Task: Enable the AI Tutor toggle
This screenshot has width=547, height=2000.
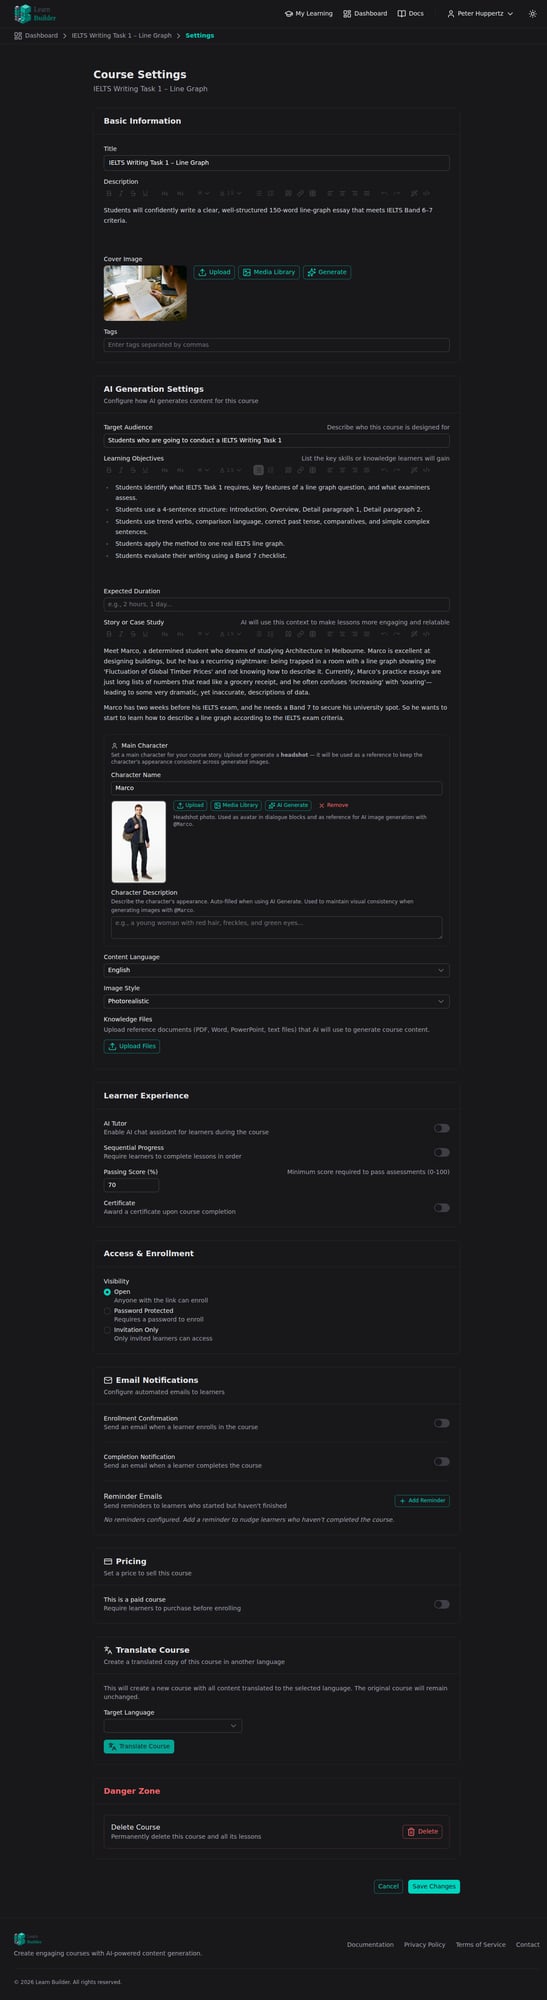Action: pos(442,1128)
